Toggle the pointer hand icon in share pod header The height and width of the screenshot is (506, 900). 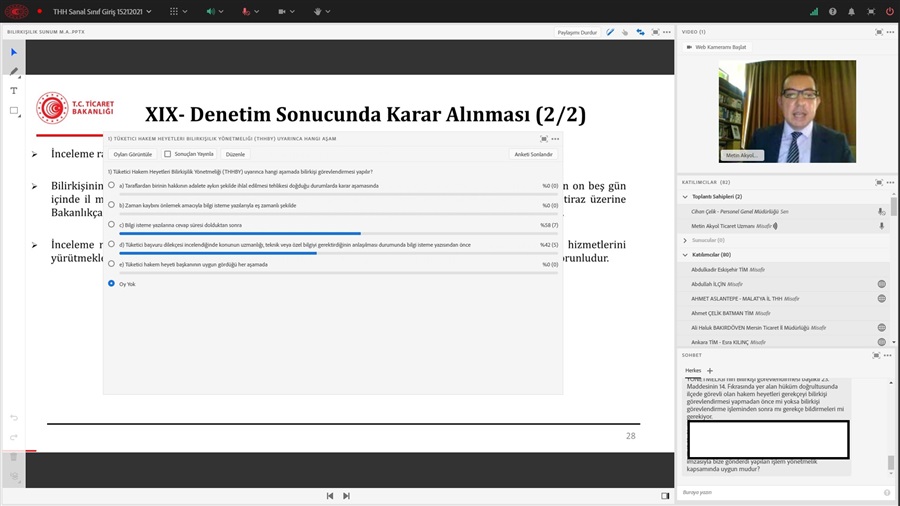coord(625,32)
